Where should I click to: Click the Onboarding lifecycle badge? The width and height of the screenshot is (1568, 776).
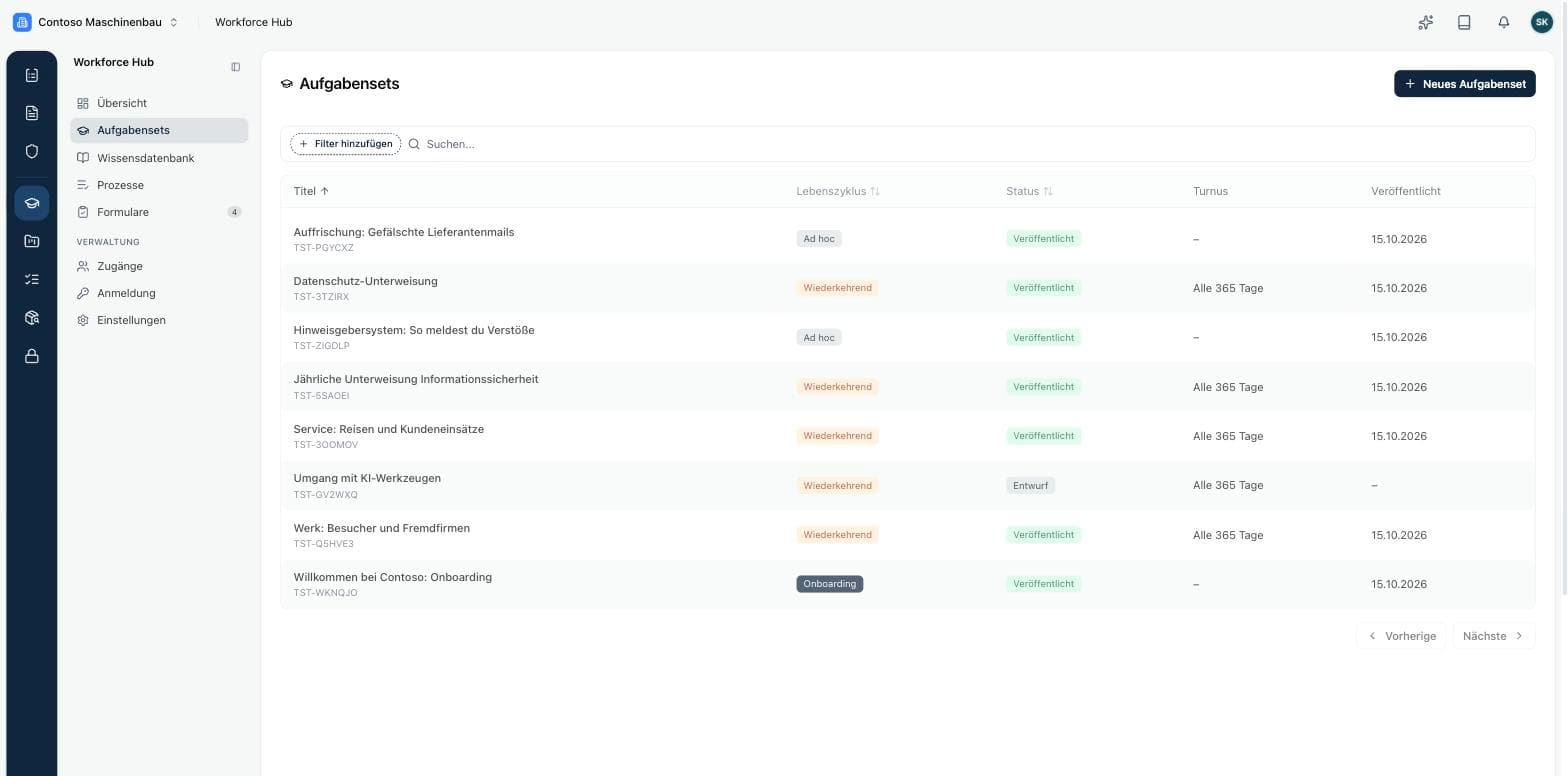point(829,584)
